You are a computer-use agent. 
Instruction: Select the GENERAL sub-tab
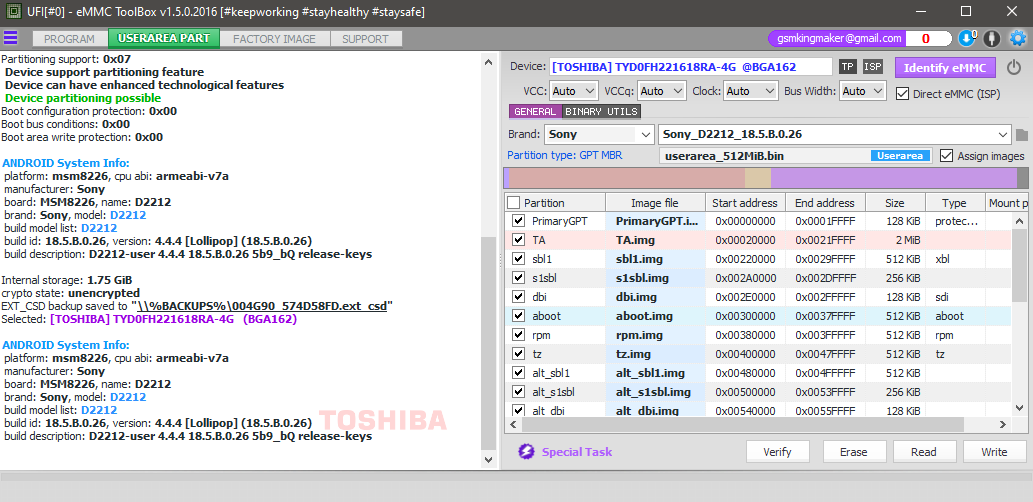click(536, 111)
